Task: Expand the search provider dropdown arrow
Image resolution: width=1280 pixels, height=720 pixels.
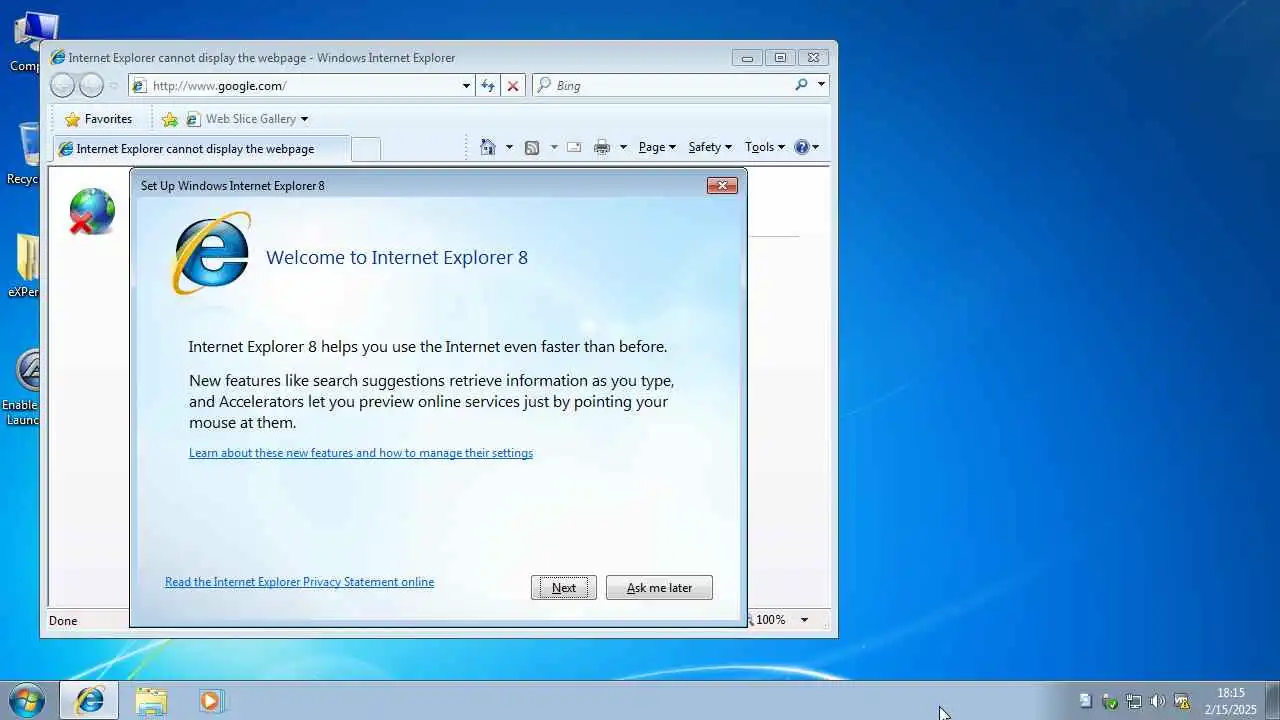Action: pos(821,85)
